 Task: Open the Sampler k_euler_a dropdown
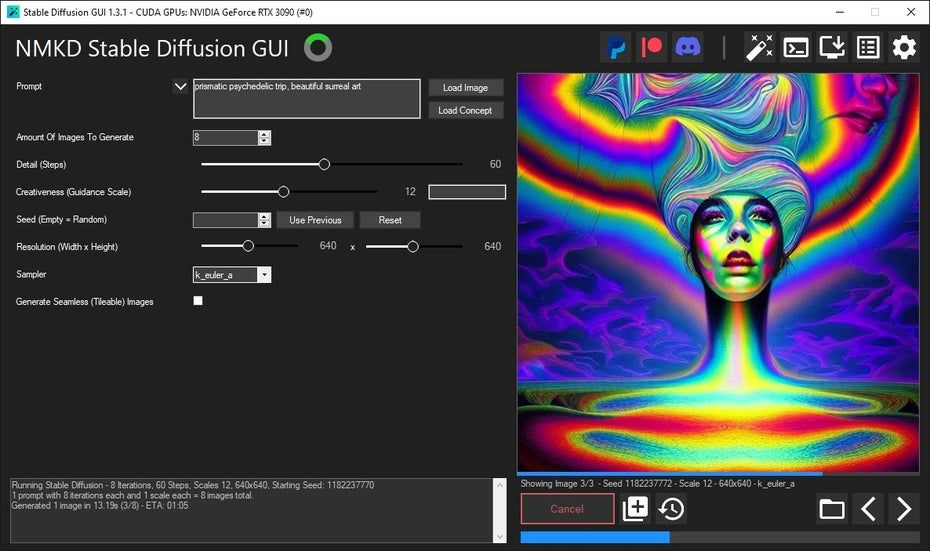coord(264,274)
